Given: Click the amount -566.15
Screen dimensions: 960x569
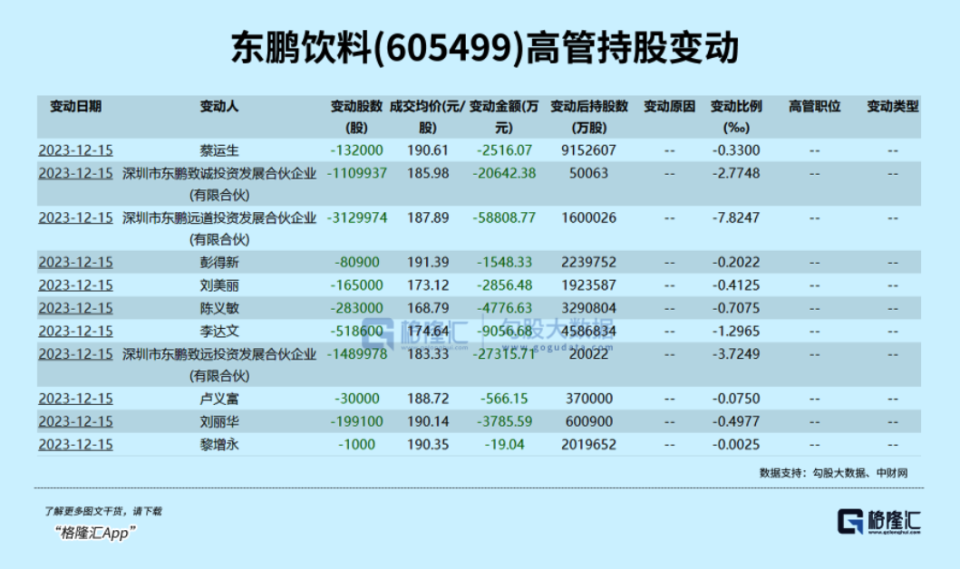Looking at the screenshot, I should tap(504, 399).
